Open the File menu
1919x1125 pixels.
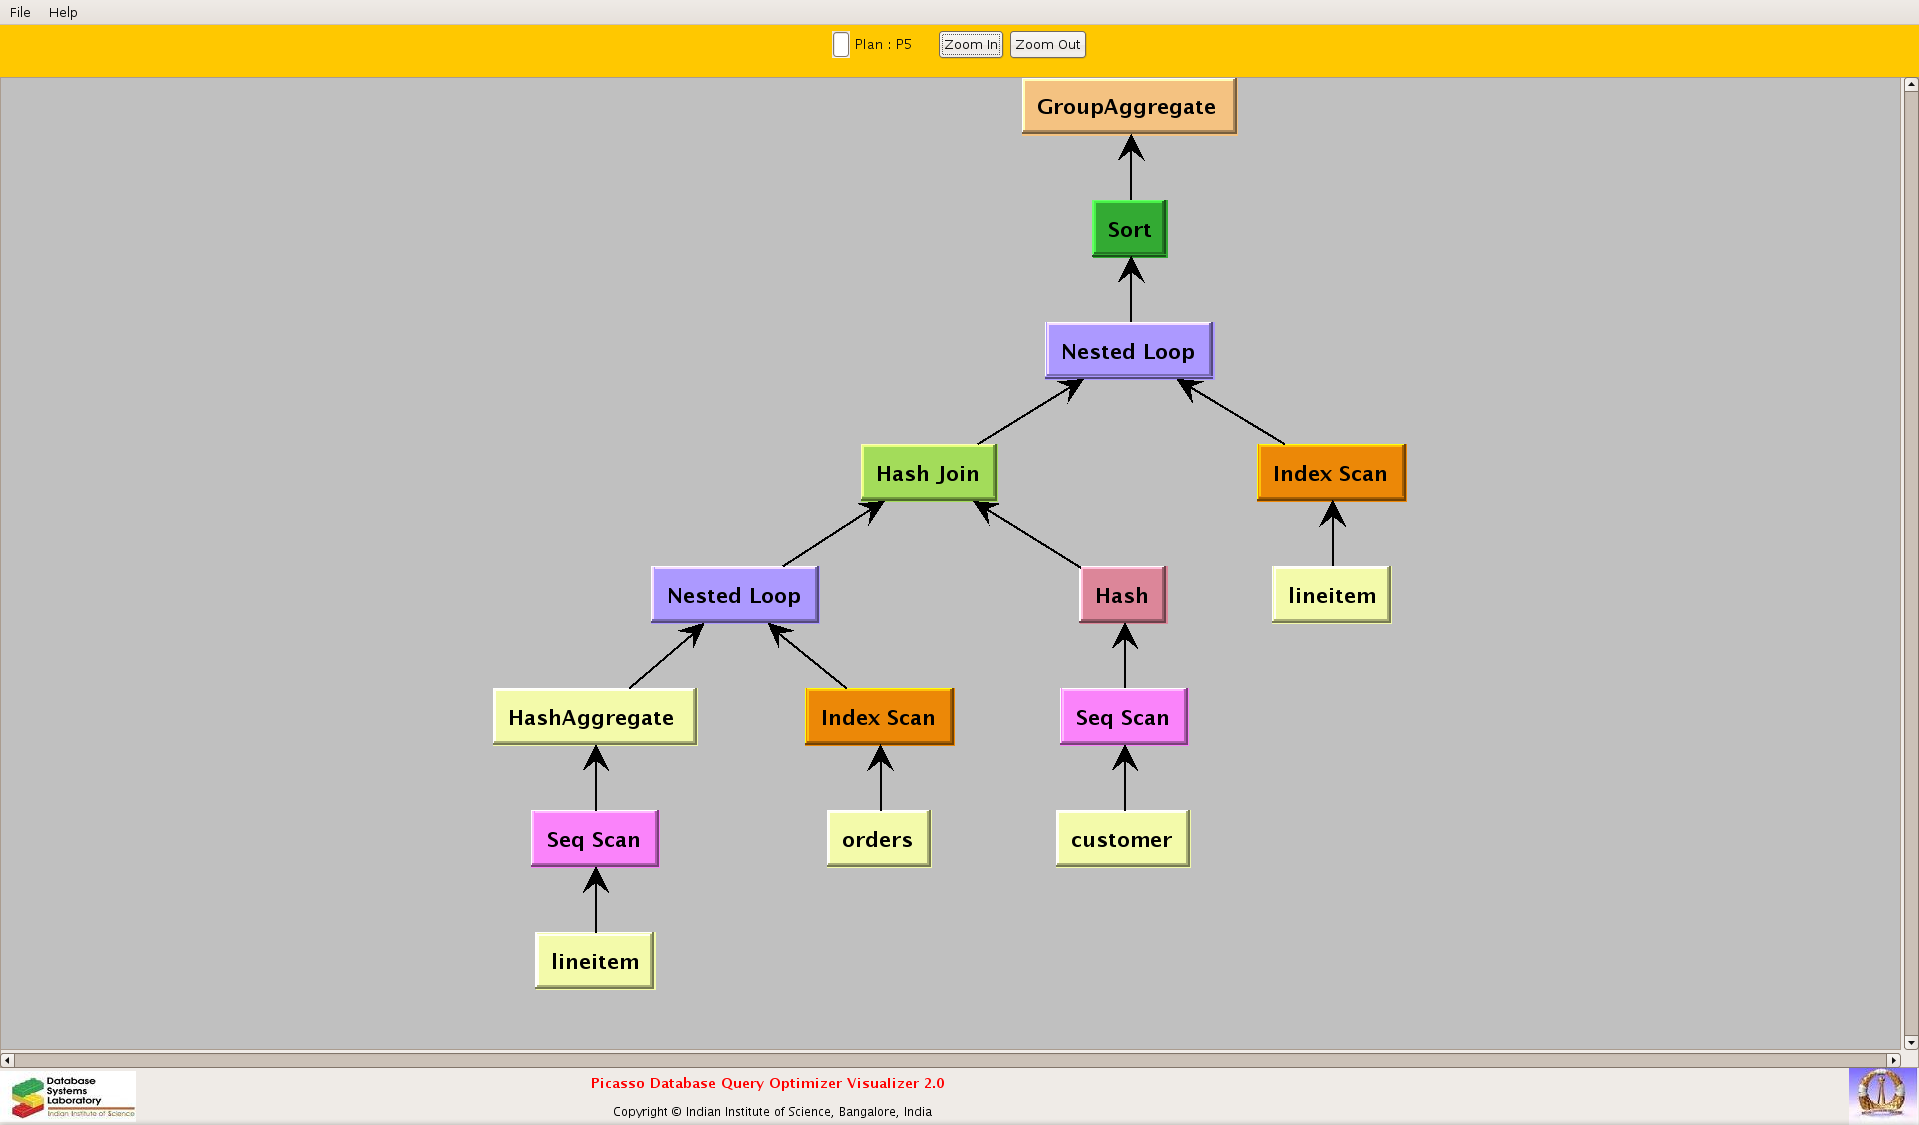[20, 12]
